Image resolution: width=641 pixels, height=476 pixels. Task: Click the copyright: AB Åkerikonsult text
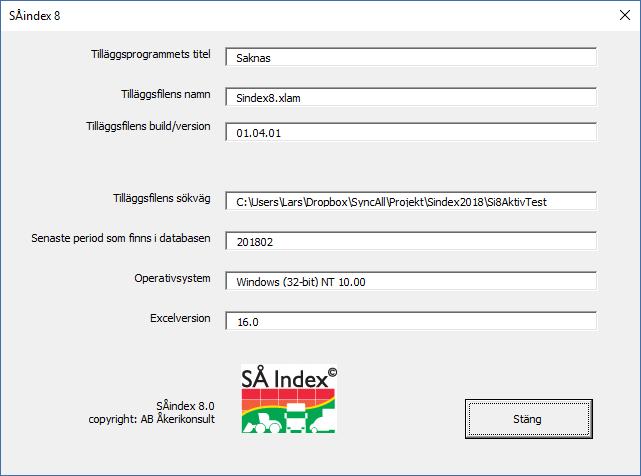151,419
